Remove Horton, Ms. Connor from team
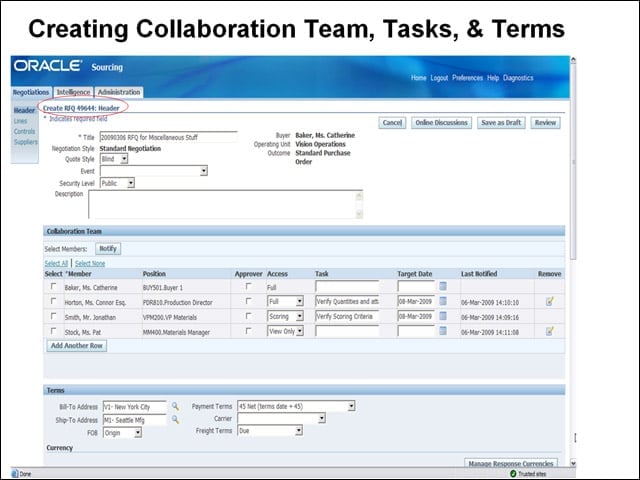640x480 pixels. (x=550, y=301)
